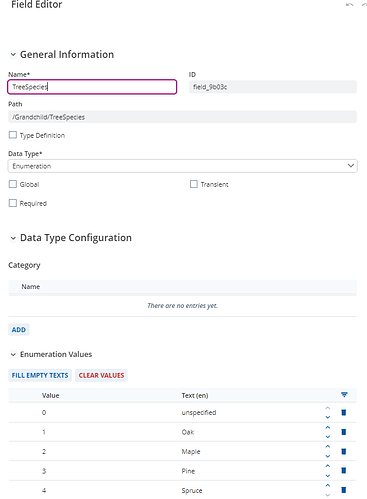The width and height of the screenshot is (367, 499).
Task: Collapse the Enumeration Values section
Action: (x=13, y=354)
